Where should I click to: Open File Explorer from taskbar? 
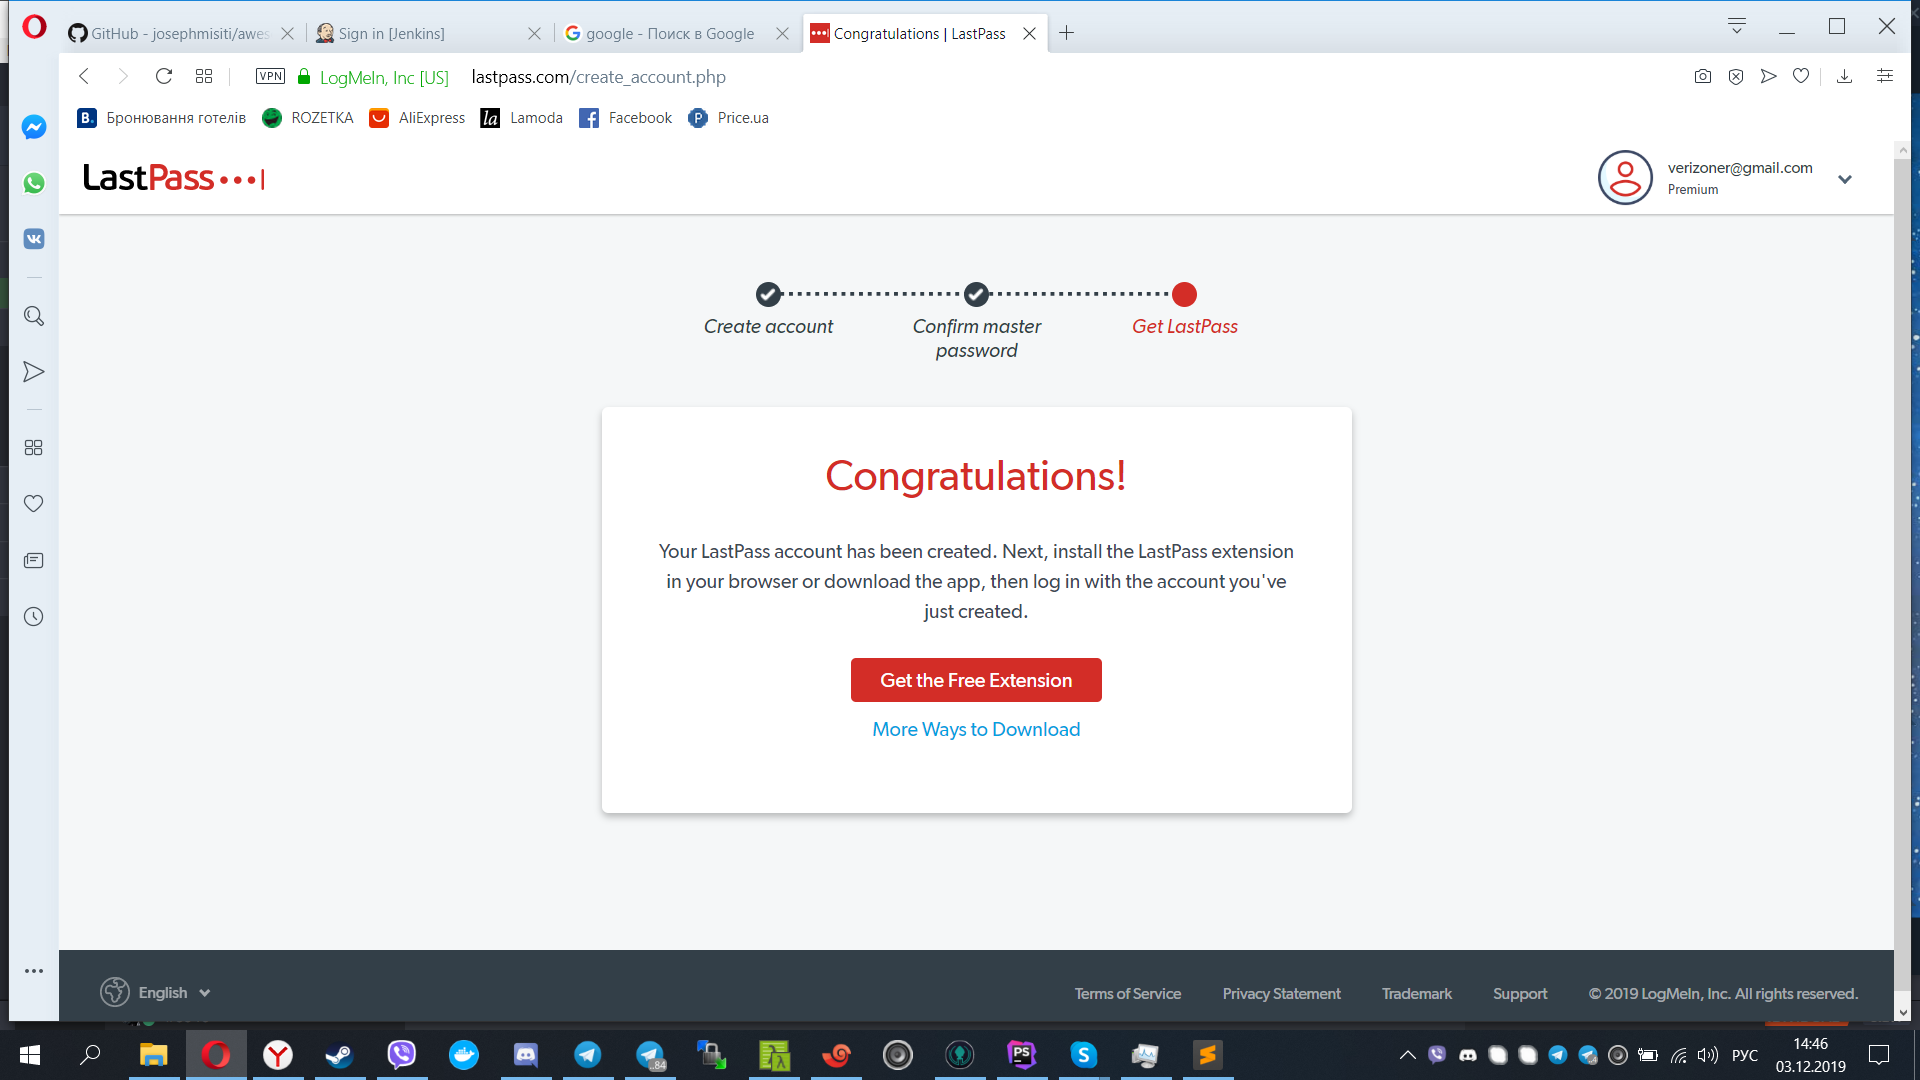(153, 1055)
